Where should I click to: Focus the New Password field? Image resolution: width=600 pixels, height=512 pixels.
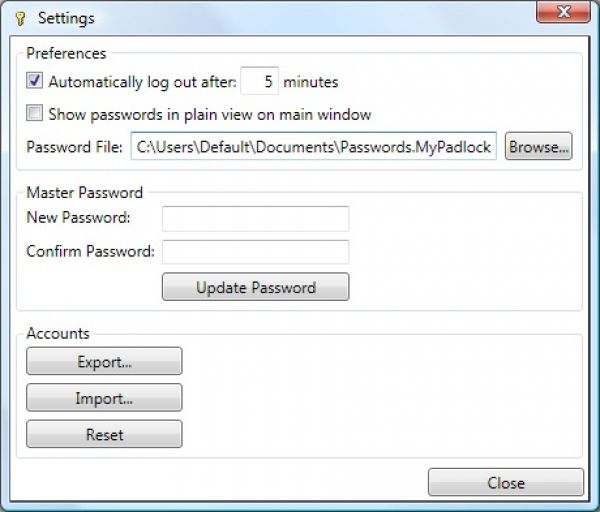[x=255, y=219]
